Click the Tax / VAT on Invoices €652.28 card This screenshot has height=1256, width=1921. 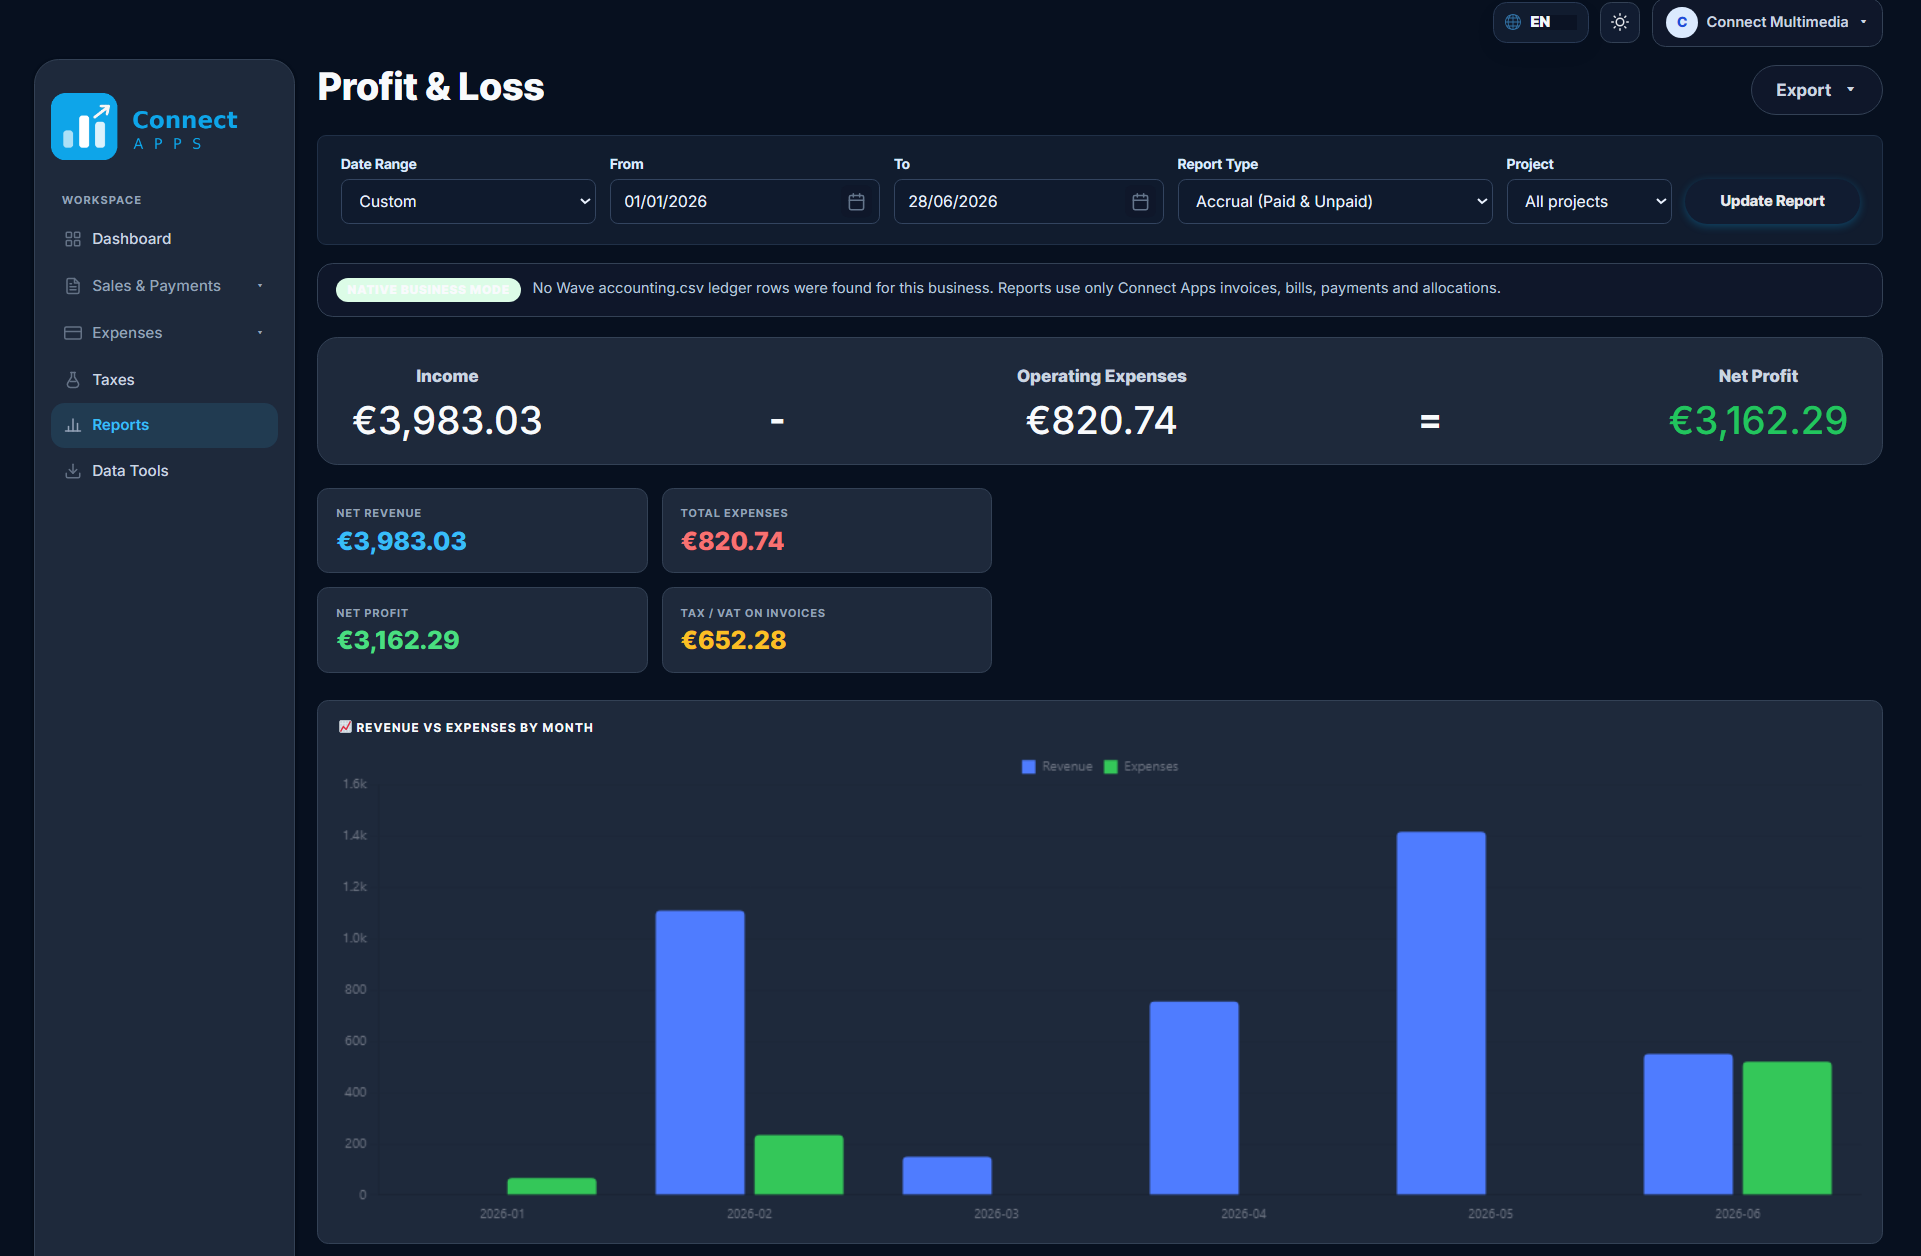click(x=827, y=630)
